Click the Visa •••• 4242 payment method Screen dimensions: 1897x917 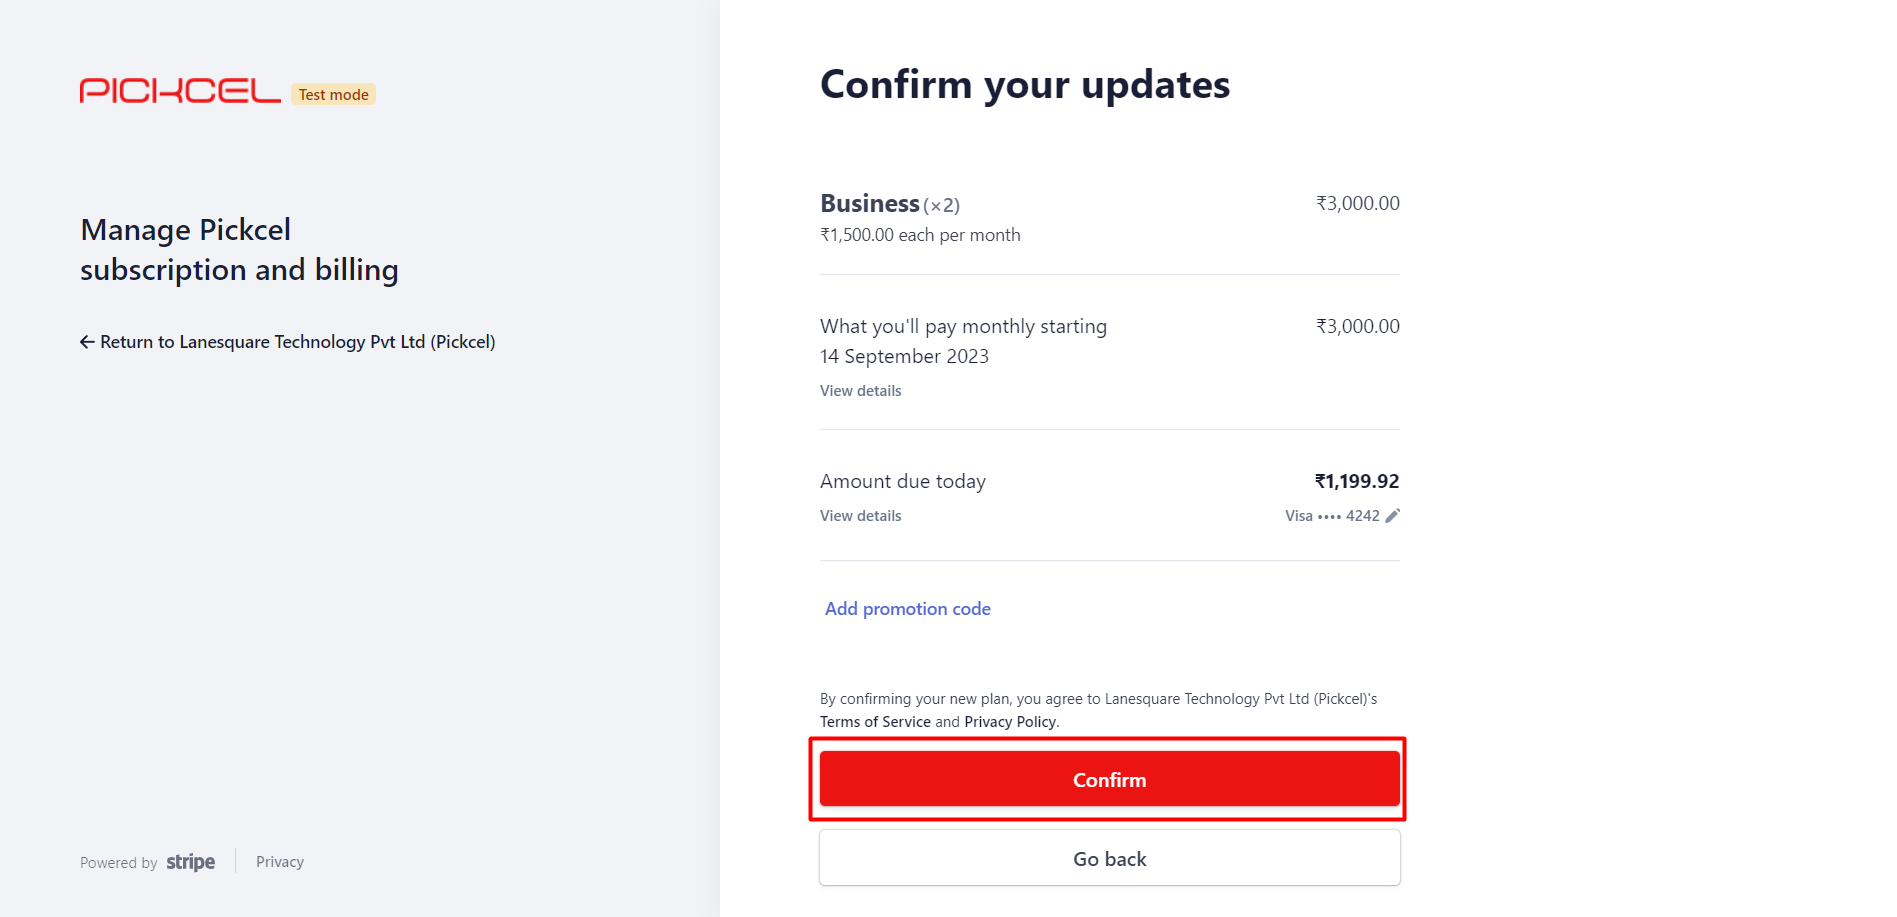coord(1332,516)
